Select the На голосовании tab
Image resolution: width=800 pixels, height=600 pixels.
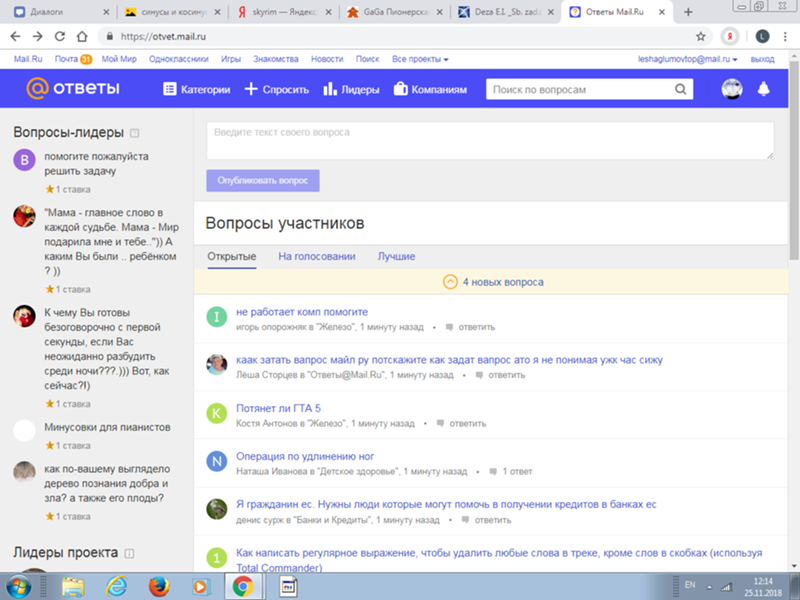(x=317, y=256)
